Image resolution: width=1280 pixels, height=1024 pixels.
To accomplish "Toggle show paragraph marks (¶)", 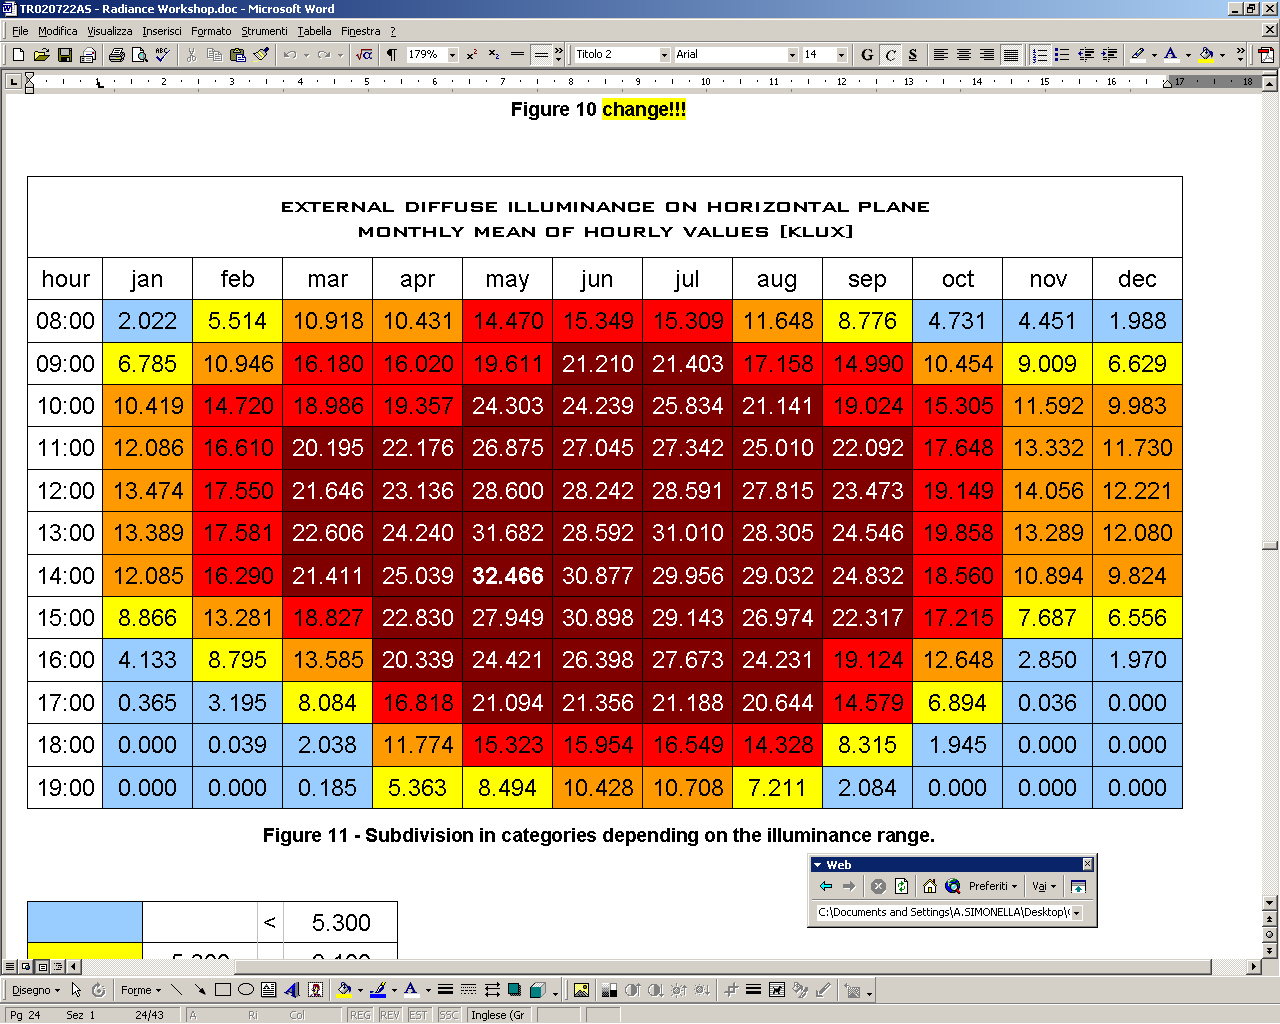I will pyautogui.click(x=392, y=55).
